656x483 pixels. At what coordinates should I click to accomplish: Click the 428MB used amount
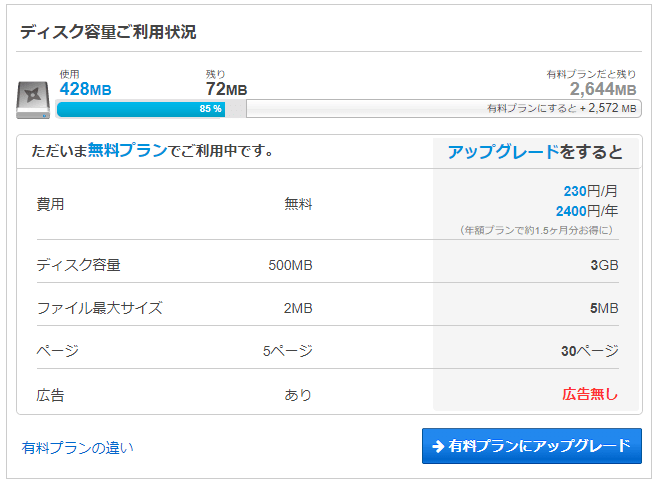tap(85, 89)
